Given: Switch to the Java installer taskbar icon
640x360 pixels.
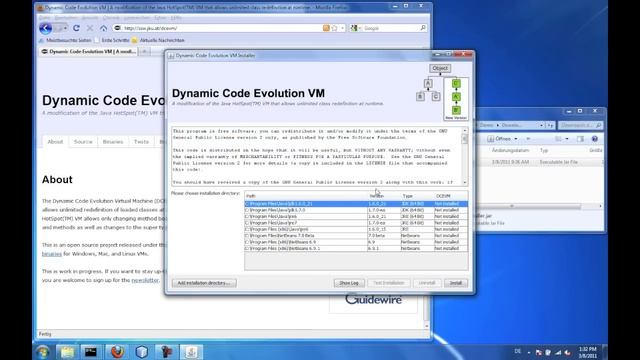Looking at the screenshot, I should tap(191, 352).
